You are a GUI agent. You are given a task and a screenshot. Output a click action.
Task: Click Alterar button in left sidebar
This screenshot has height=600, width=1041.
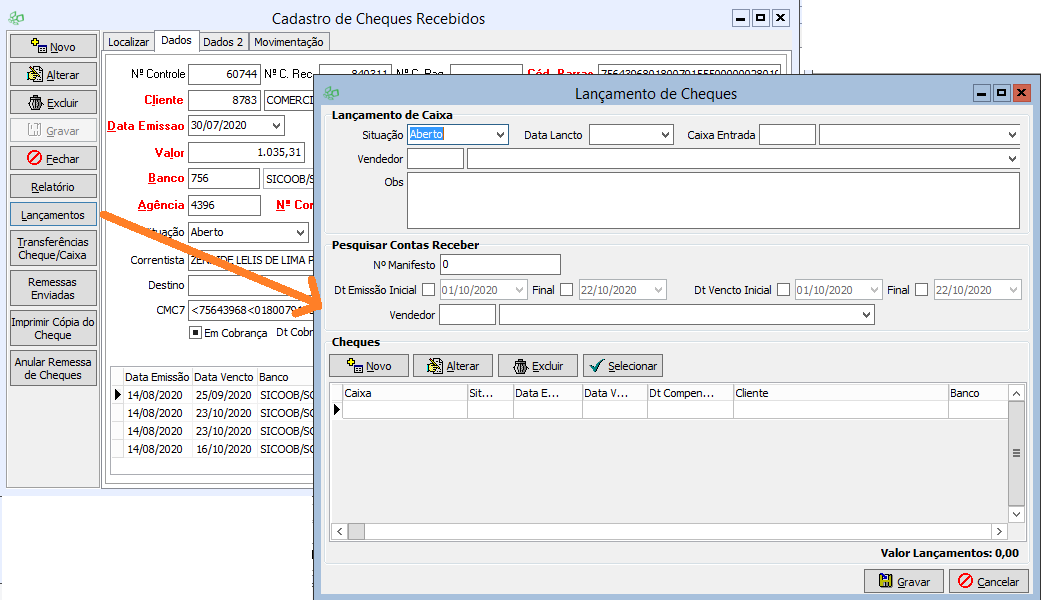click(54, 74)
